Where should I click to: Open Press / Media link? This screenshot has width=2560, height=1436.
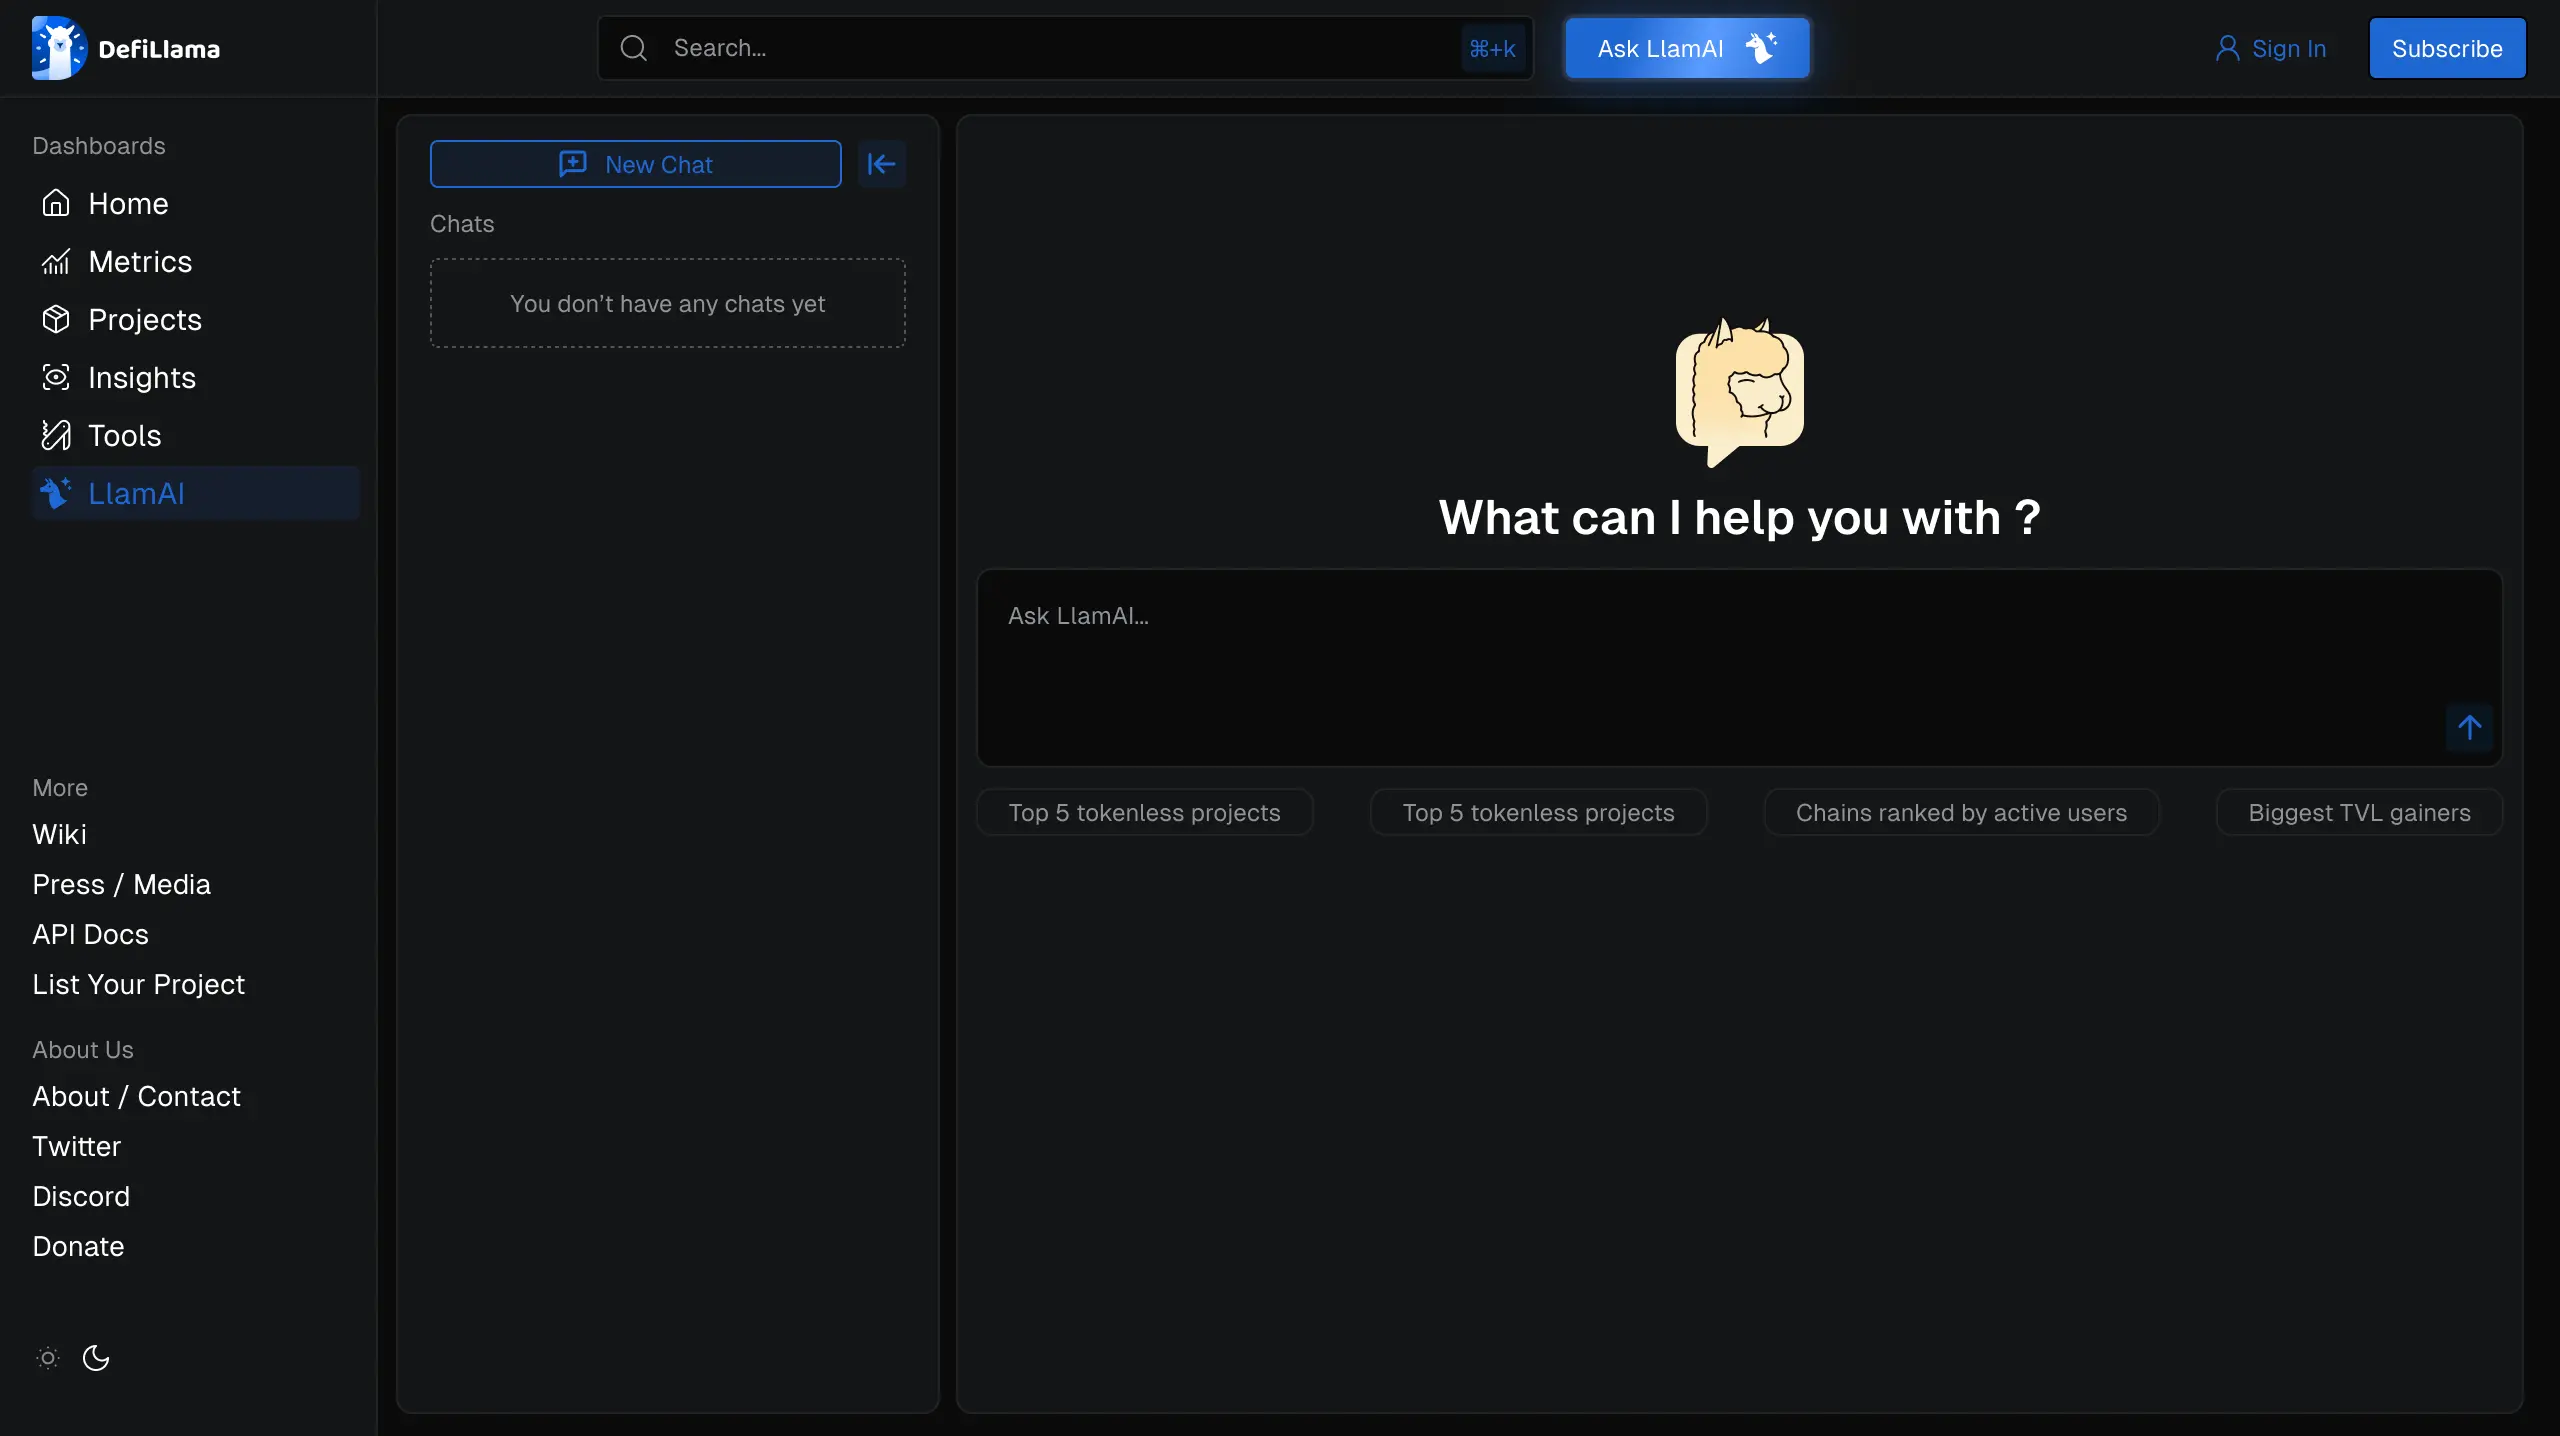click(x=121, y=884)
